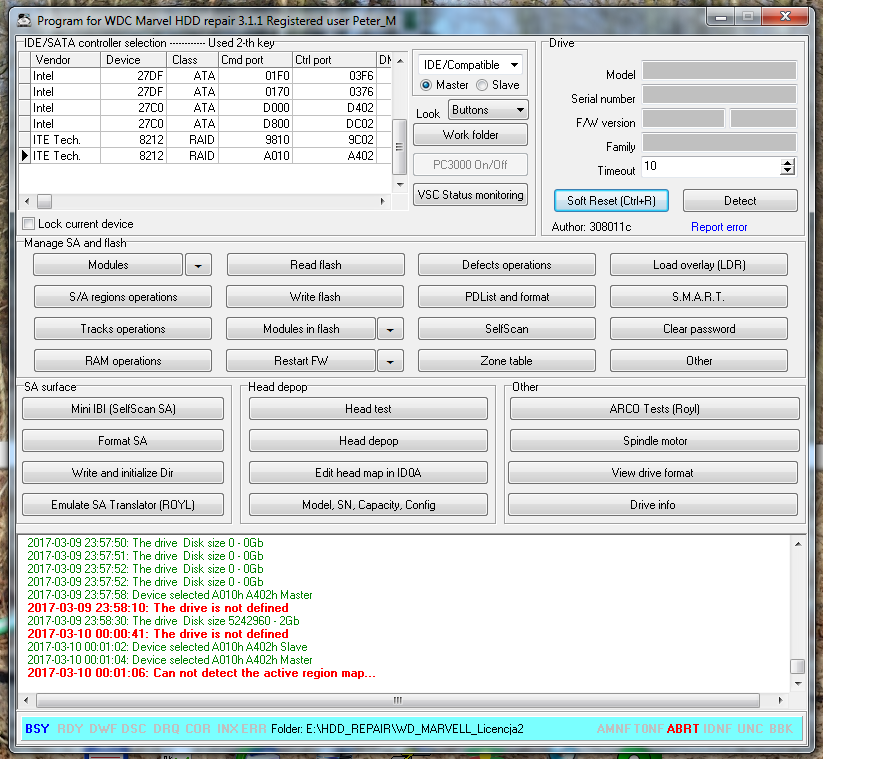Click the Restart FW button
The width and height of the screenshot is (870, 759).
click(x=301, y=361)
